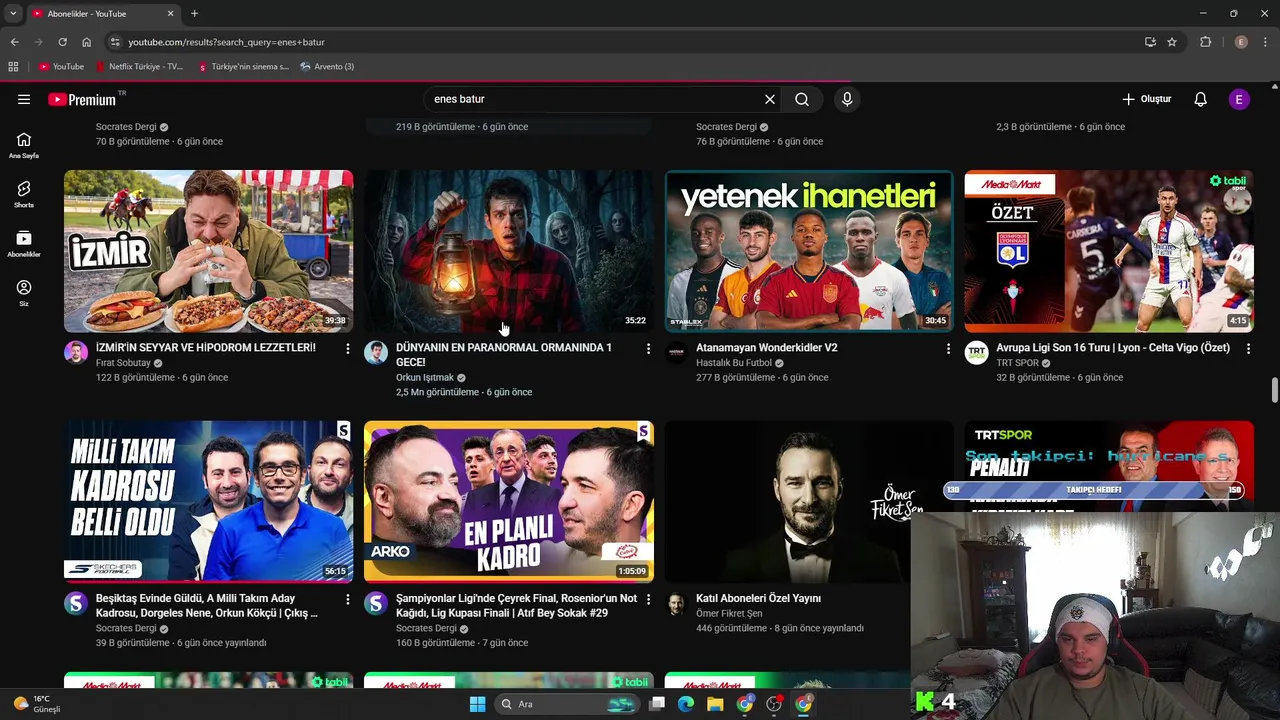Click the page vertical scrollbar thumb

(x=1274, y=391)
